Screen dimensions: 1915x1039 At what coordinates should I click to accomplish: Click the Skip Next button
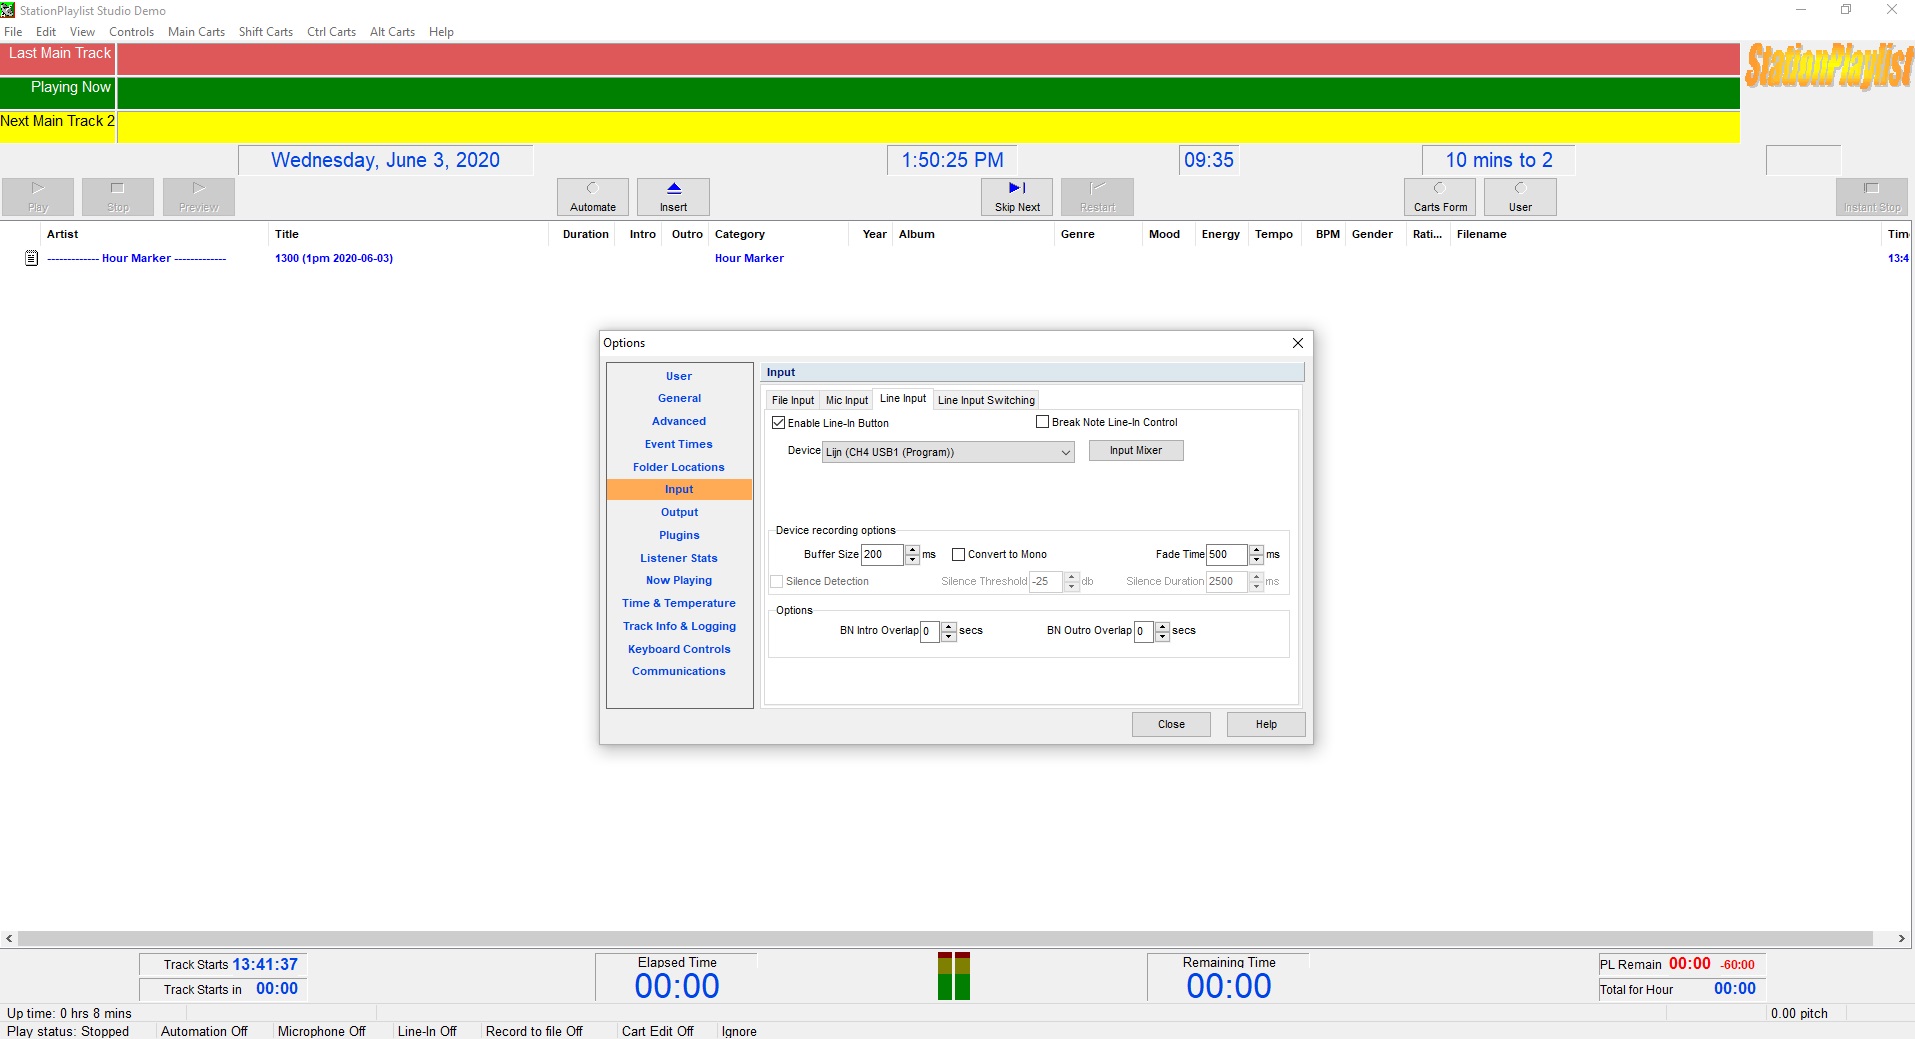[x=1016, y=197]
